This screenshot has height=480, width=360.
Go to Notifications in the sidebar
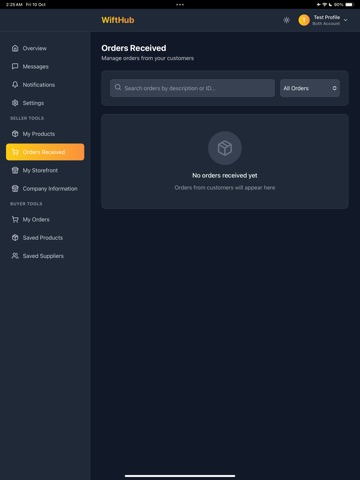tap(45, 85)
